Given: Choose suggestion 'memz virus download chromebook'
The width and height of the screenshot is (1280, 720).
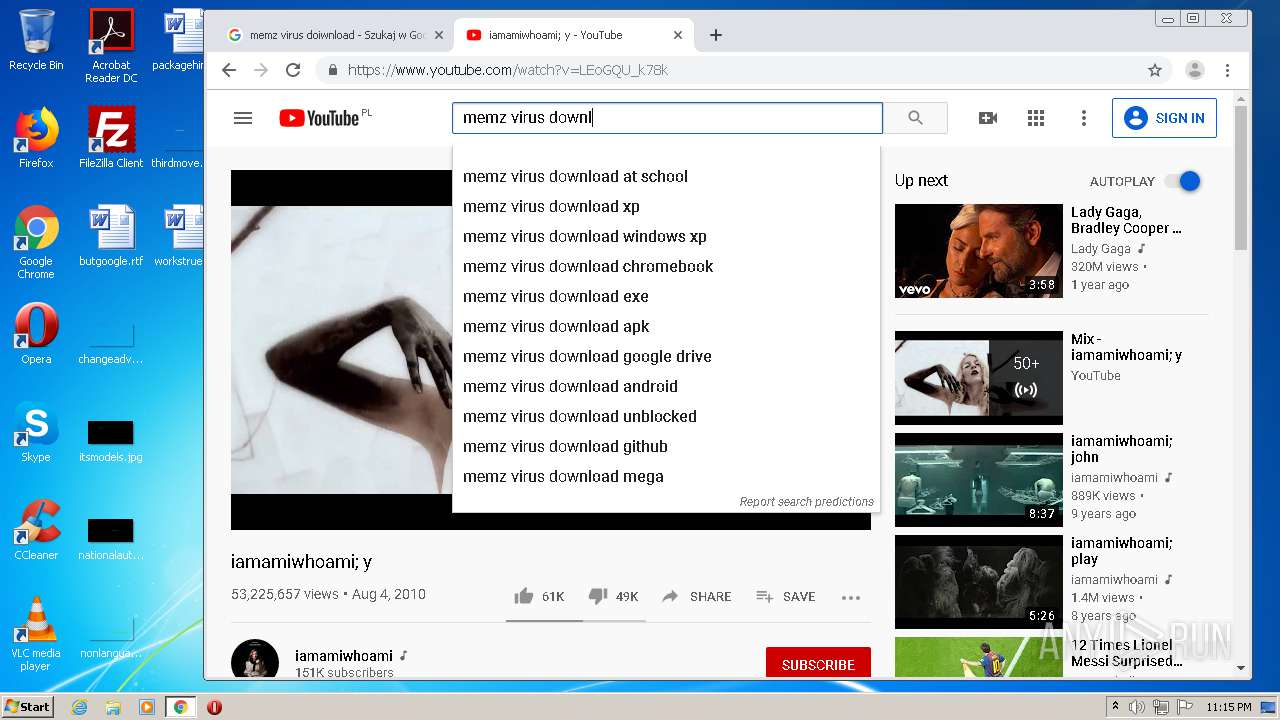Looking at the screenshot, I should (666, 266).
